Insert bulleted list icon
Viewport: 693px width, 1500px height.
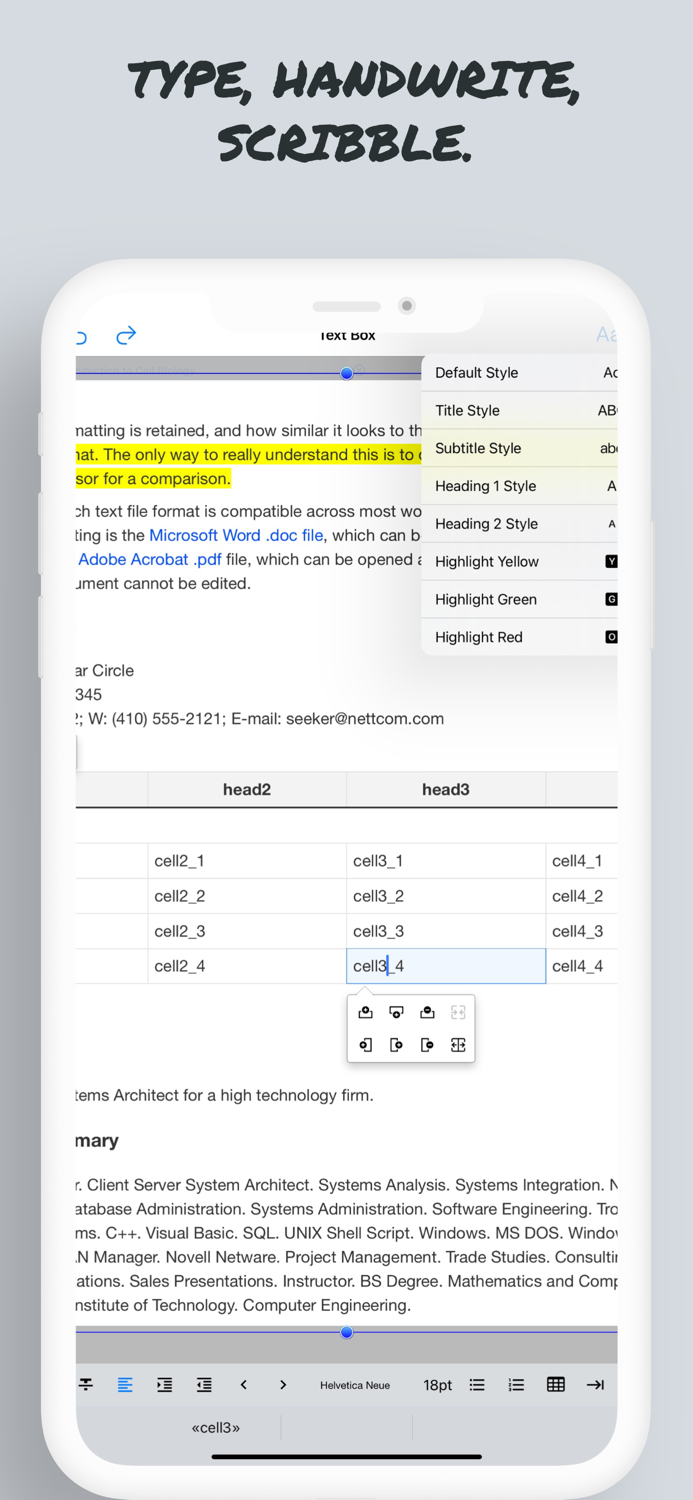477,1385
